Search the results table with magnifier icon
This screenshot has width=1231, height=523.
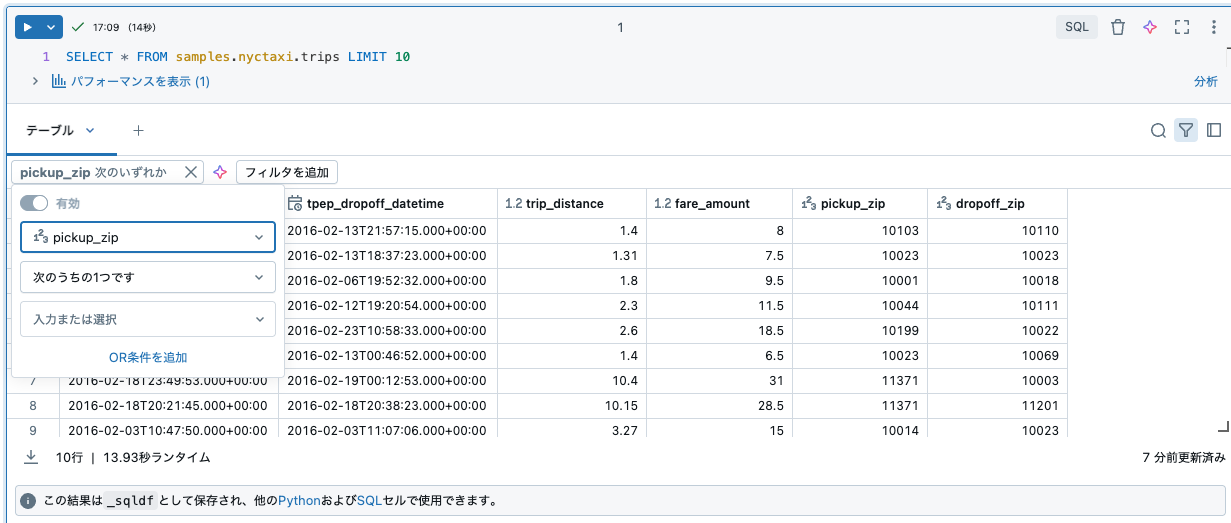(x=1158, y=130)
